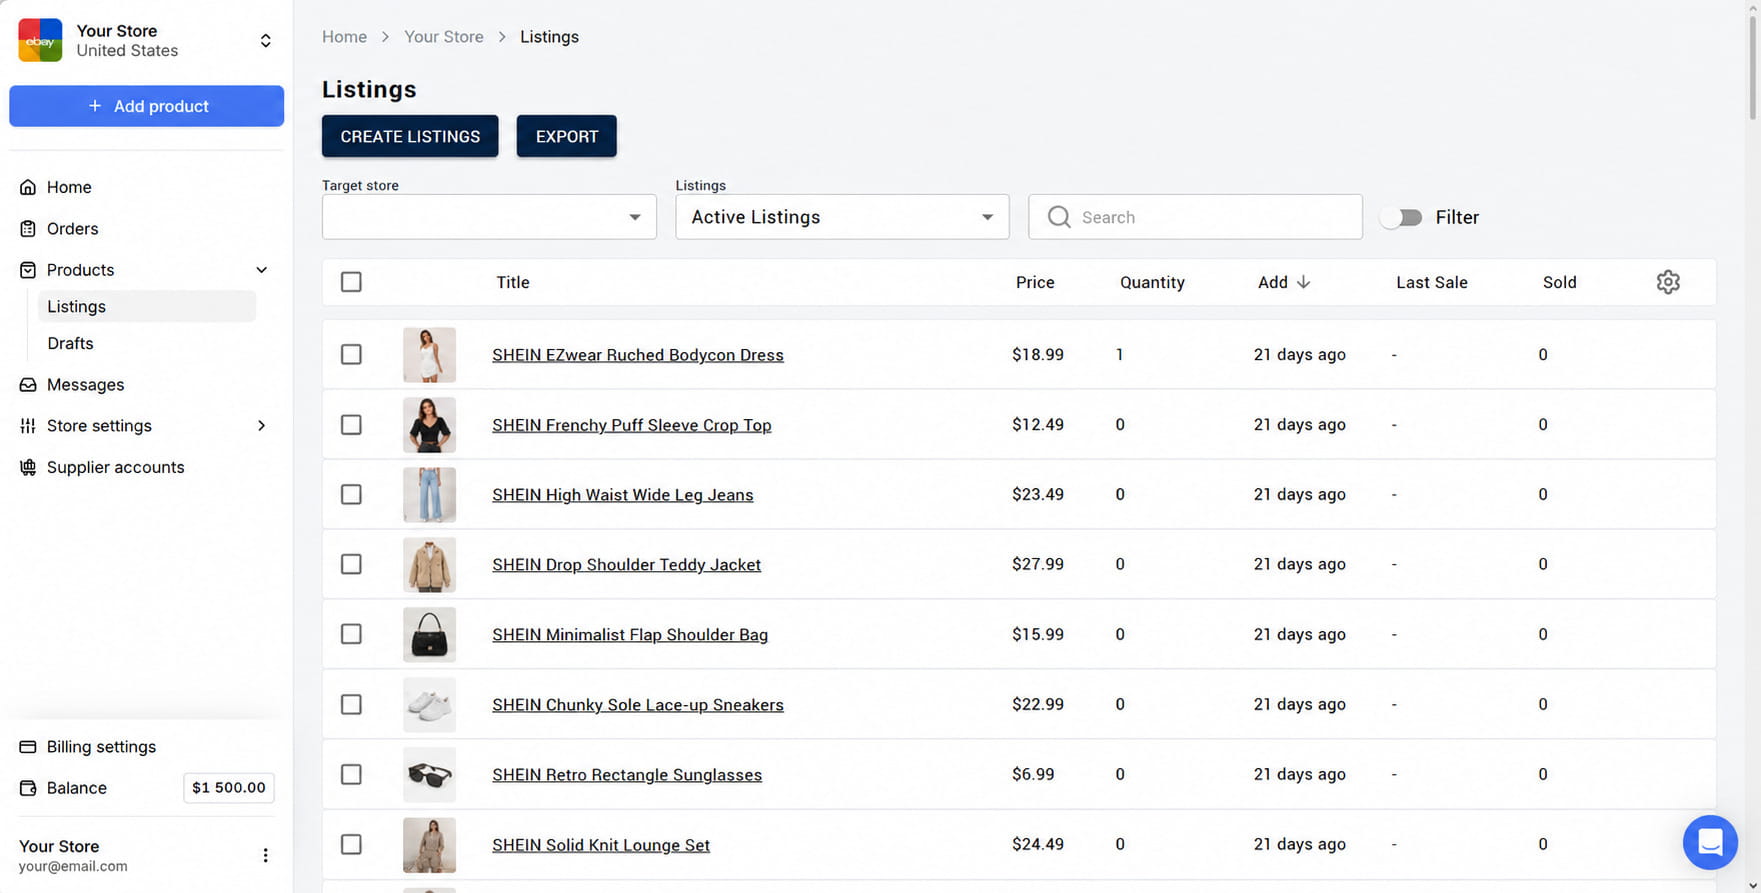
Task: Click the $1 500.00 balance amount
Action: [229, 788]
